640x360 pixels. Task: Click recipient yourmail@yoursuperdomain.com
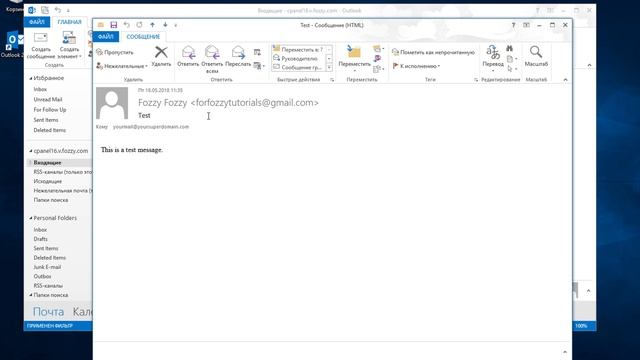pos(151,127)
